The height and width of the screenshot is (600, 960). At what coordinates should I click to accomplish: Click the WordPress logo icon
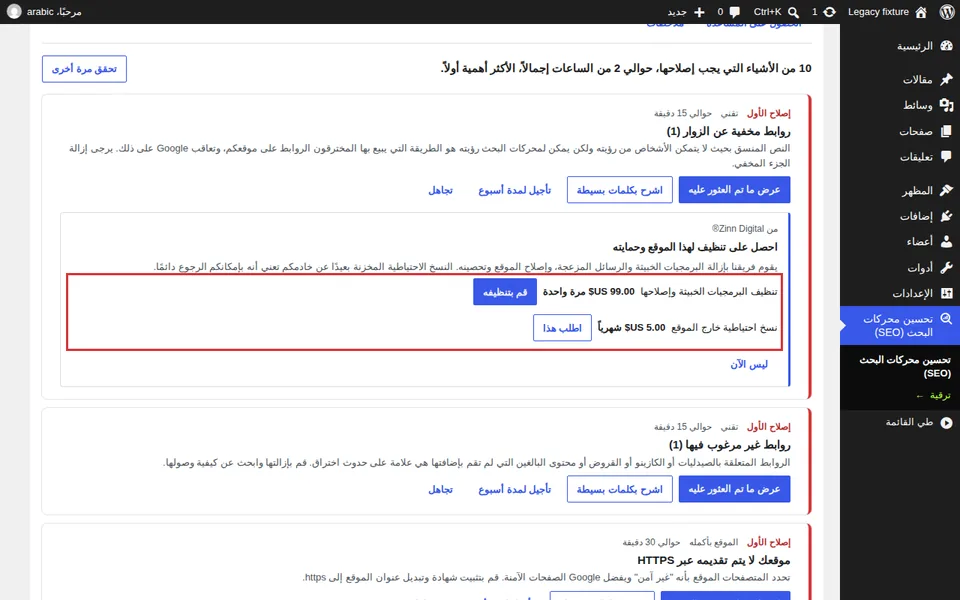[947, 12]
